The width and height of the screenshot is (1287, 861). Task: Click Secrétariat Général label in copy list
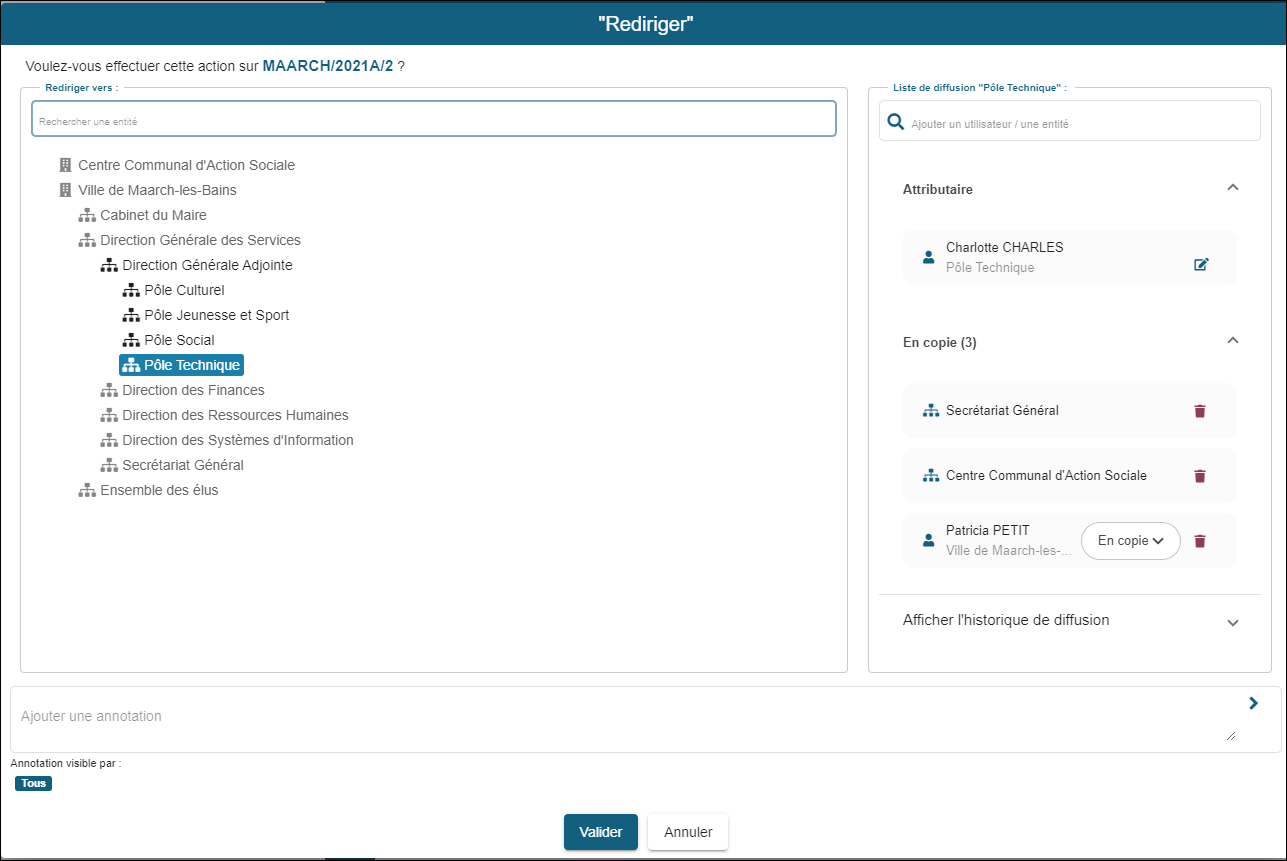point(1002,411)
